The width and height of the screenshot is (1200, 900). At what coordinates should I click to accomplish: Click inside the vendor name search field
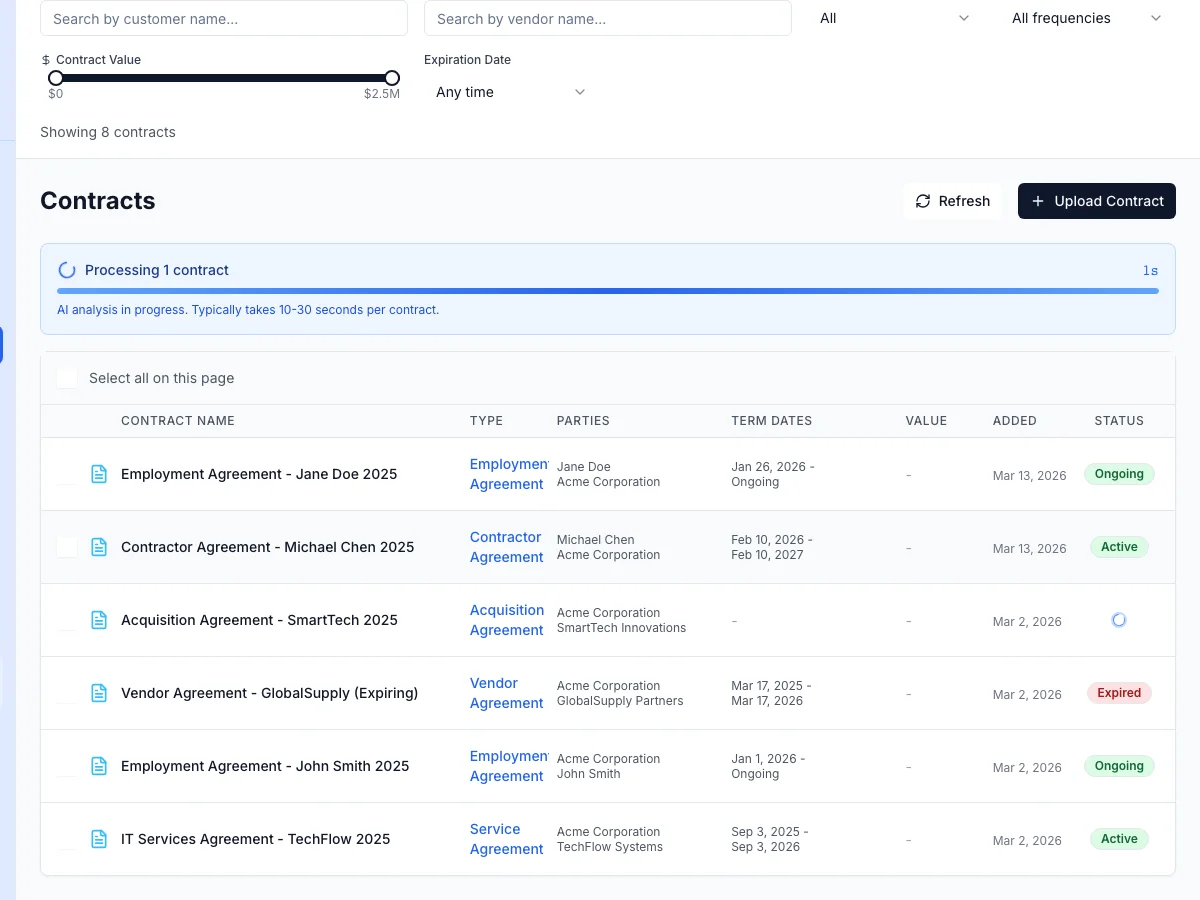tap(607, 18)
